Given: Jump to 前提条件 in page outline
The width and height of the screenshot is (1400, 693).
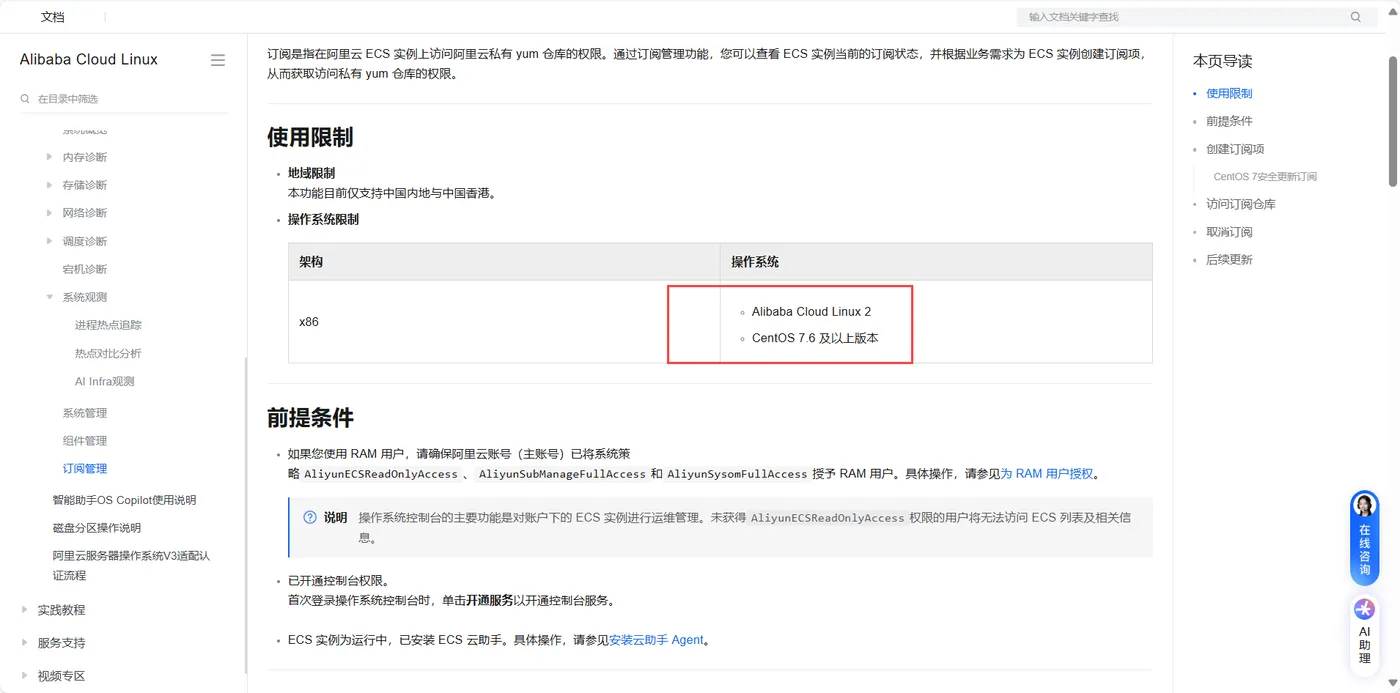Looking at the screenshot, I should (x=1229, y=121).
